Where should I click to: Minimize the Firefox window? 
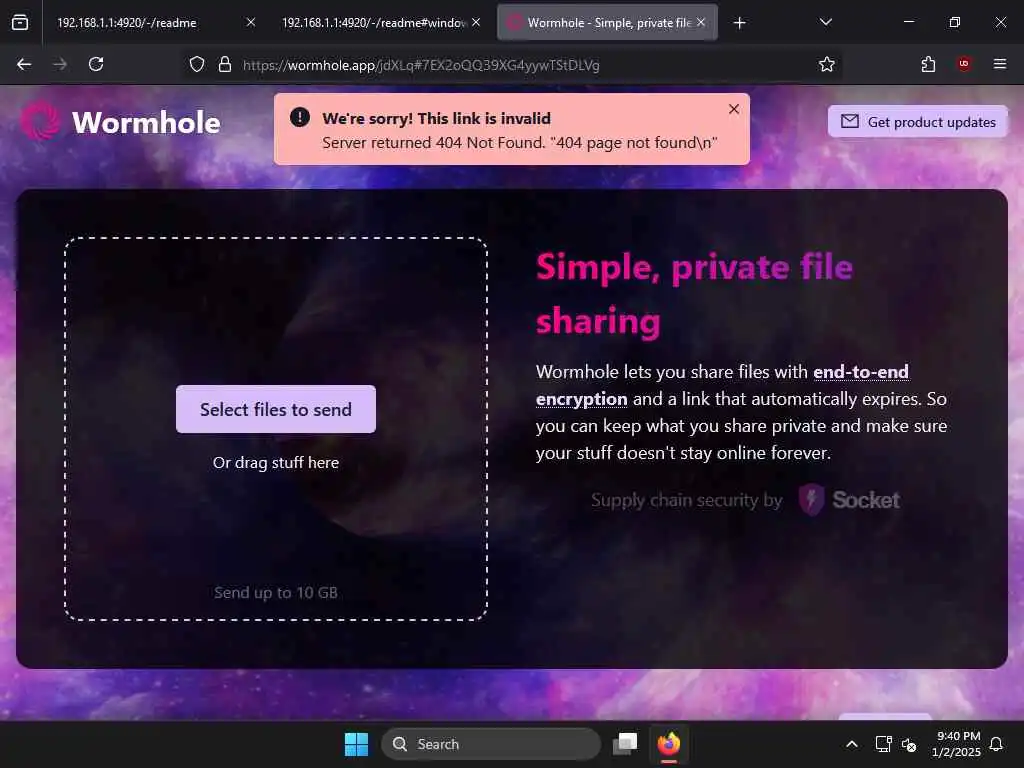909,22
